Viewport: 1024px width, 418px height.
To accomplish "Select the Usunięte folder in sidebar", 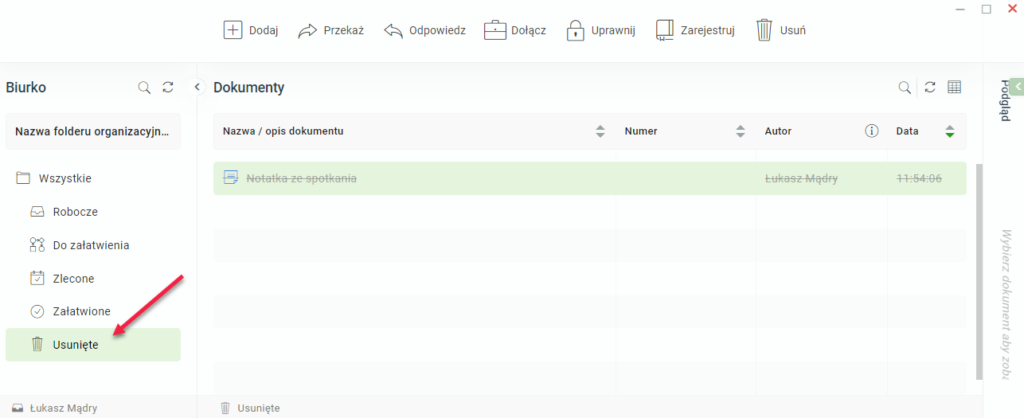I will (x=93, y=344).
